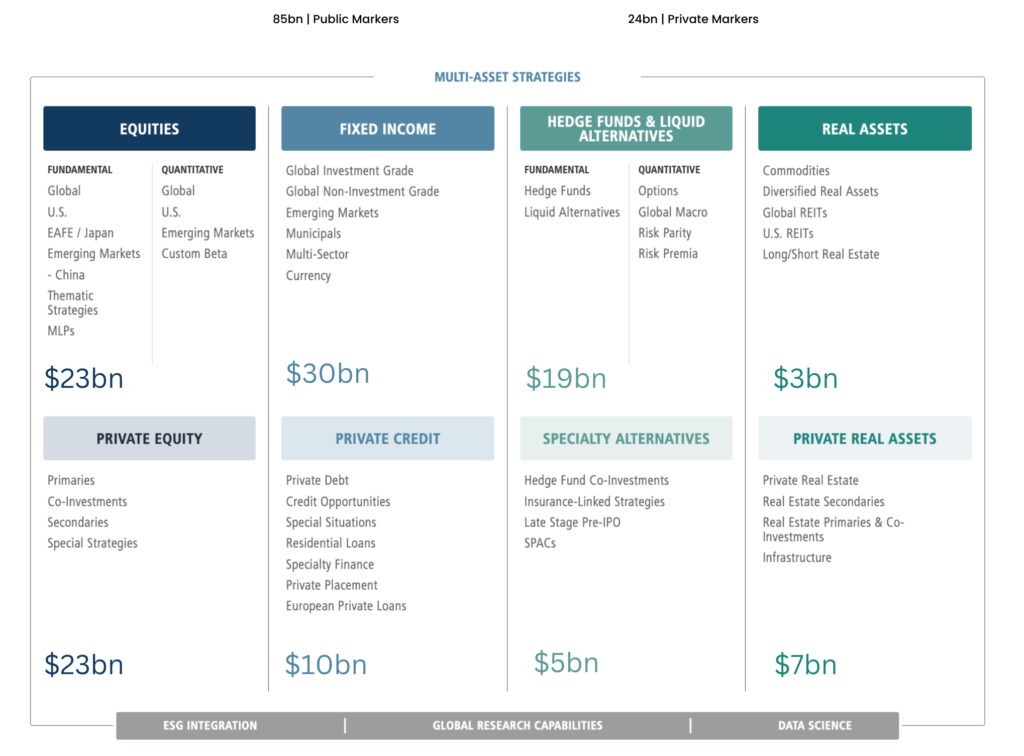Select the Private Equity header
The width and height of the screenshot is (1024, 756).
(149, 438)
